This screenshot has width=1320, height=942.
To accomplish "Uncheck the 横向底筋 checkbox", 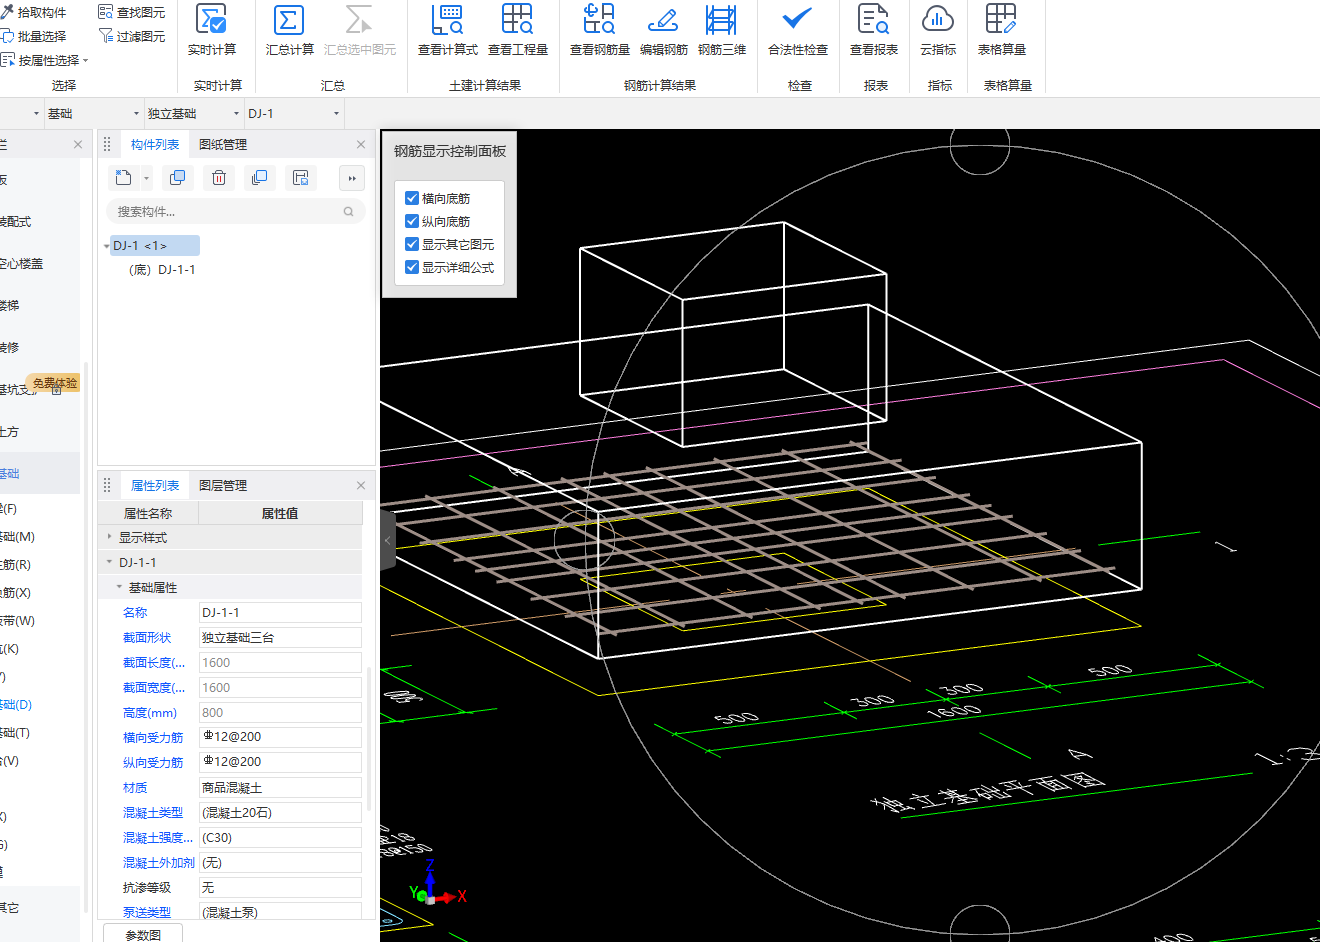I will [x=412, y=198].
